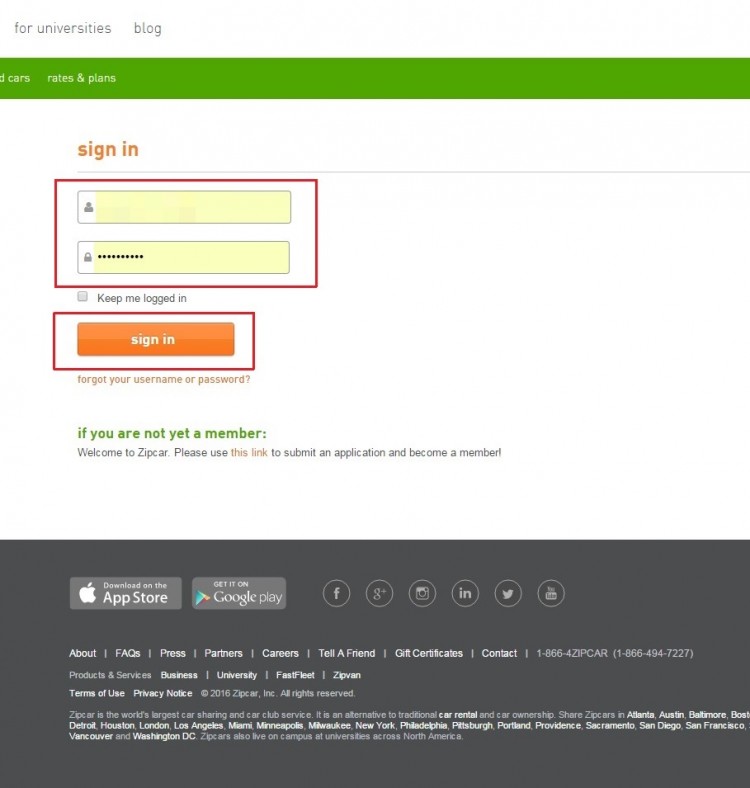
Task: Open the Business products link
Action: [179, 675]
